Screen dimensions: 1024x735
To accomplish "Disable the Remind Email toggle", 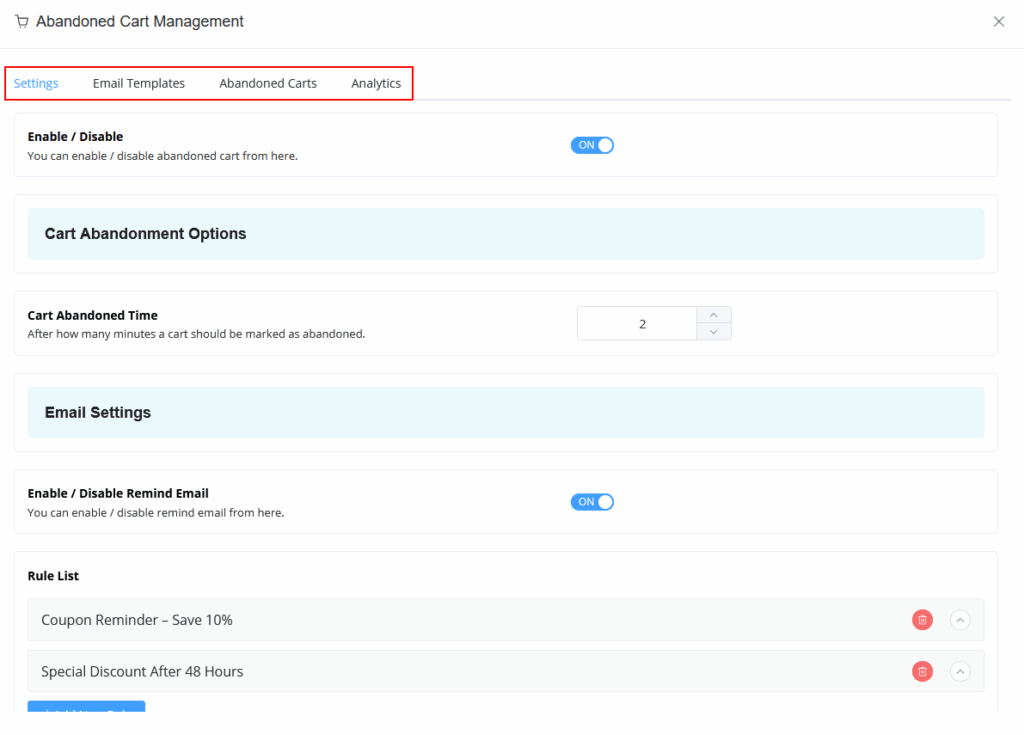I will tap(592, 502).
